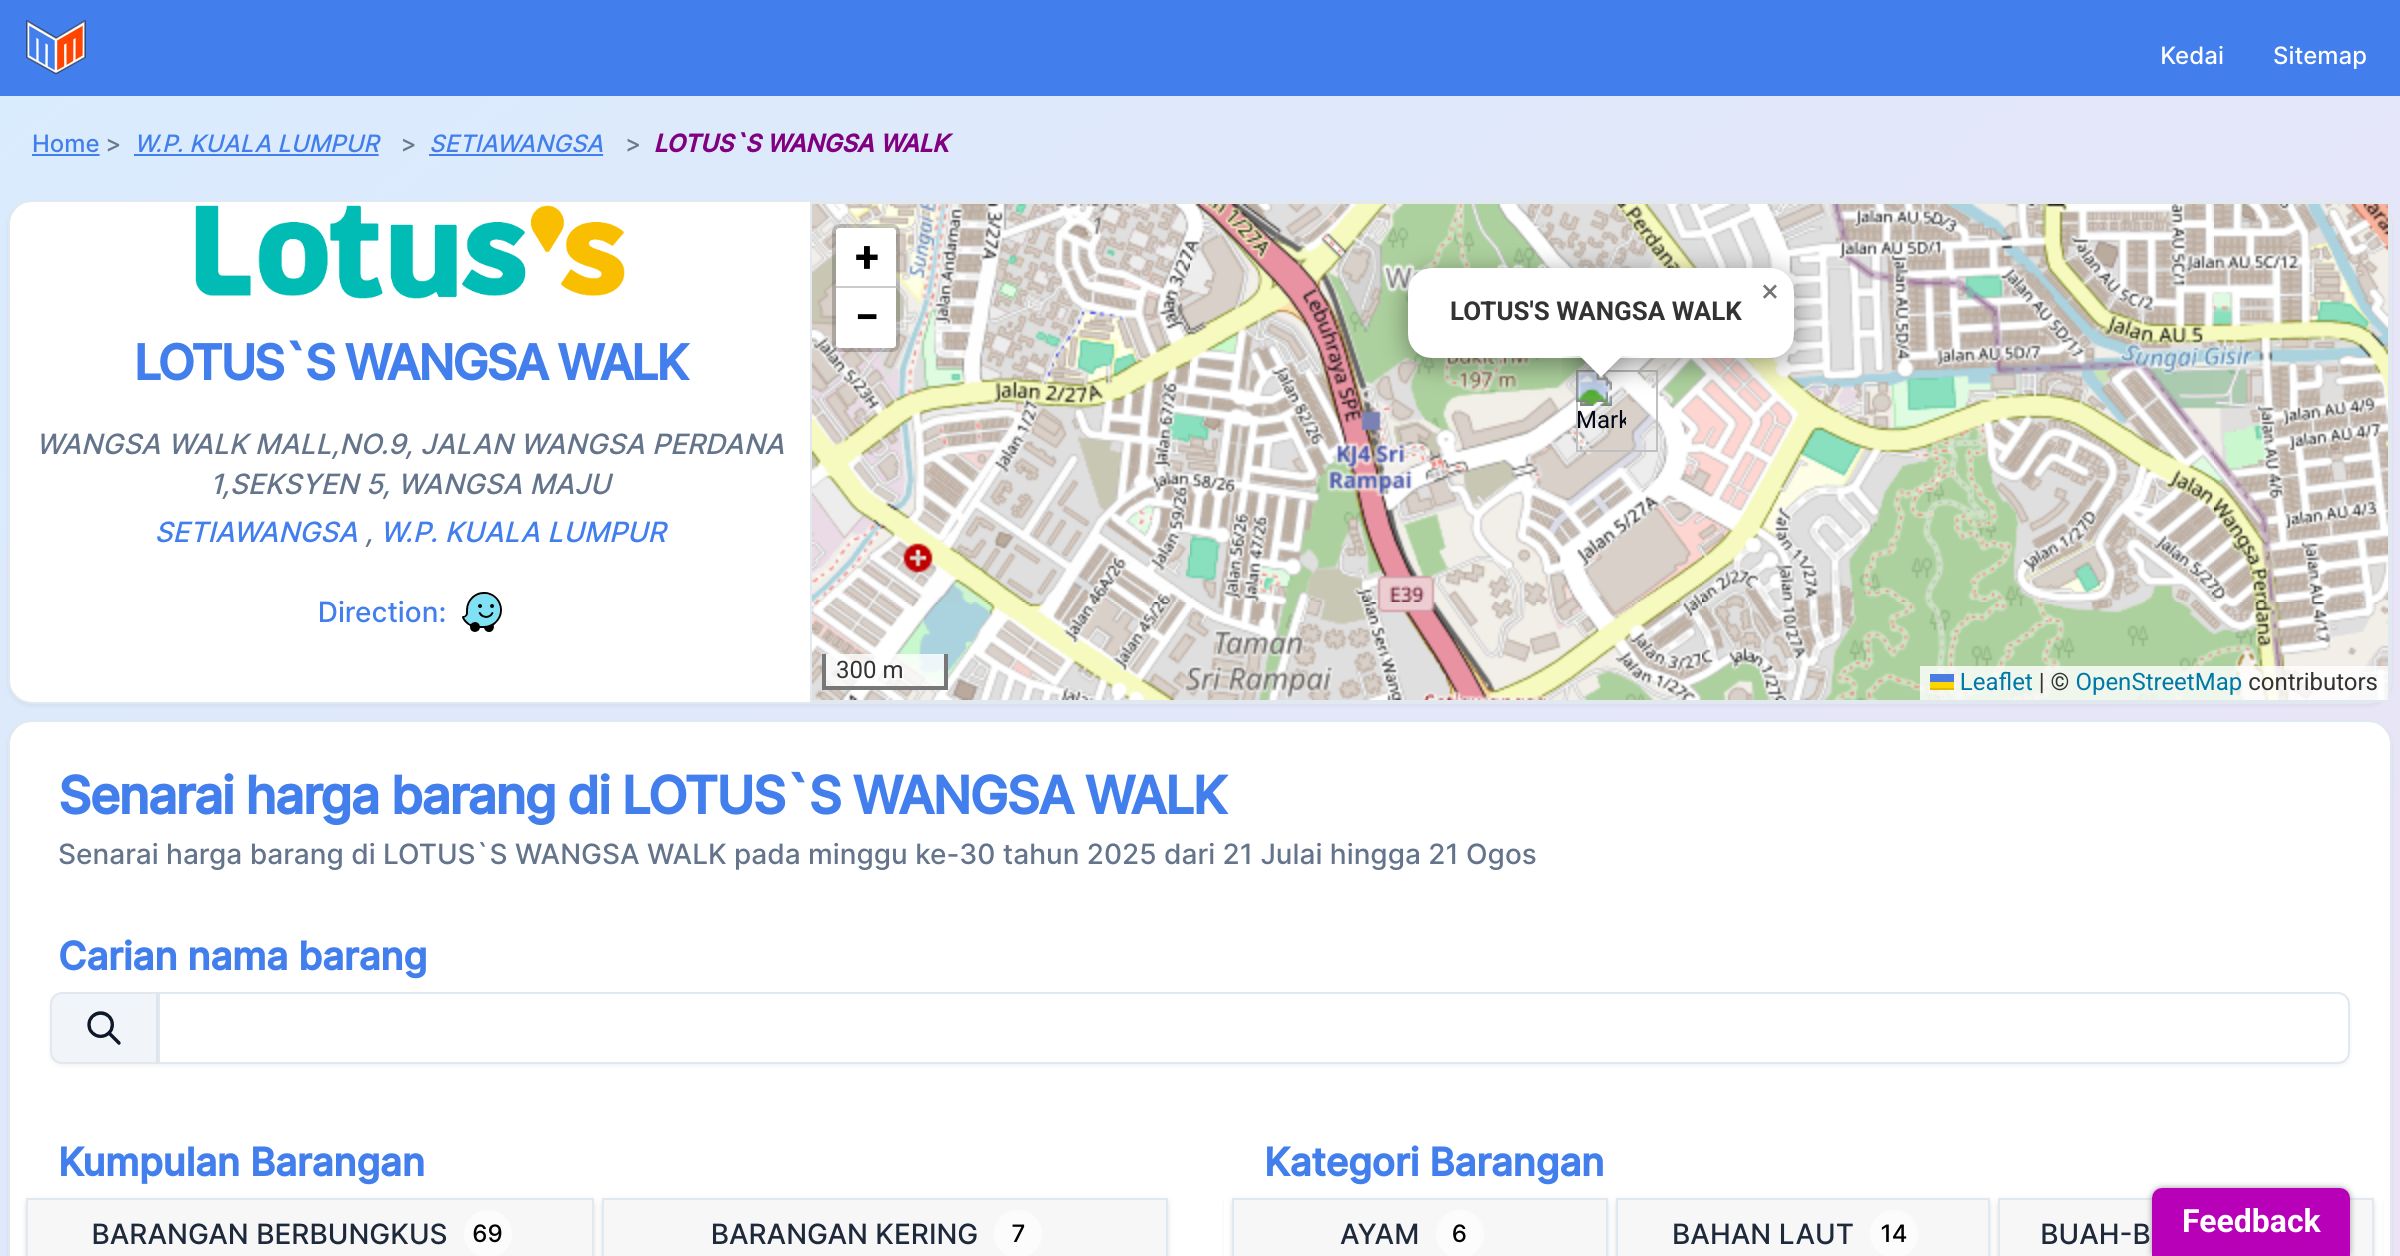Open SETIAWANGSA breadcrumb link

pos(516,143)
